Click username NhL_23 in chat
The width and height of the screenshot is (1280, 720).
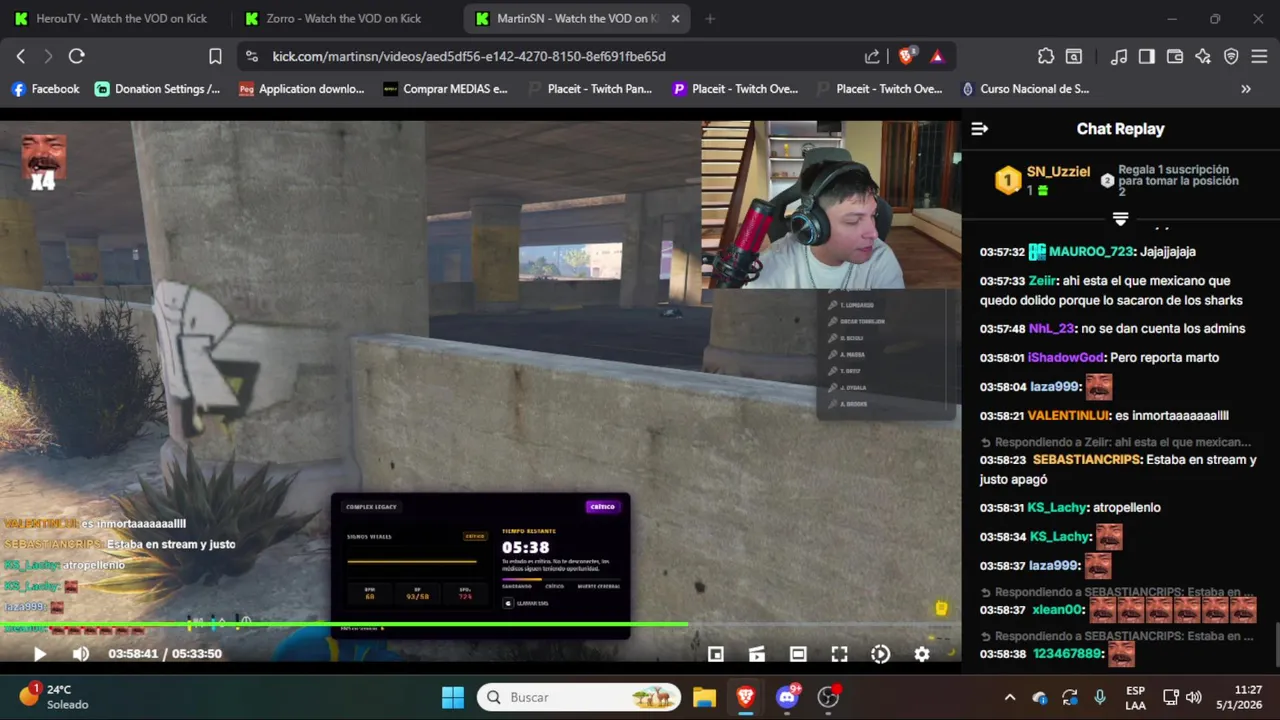tap(1051, 329)
